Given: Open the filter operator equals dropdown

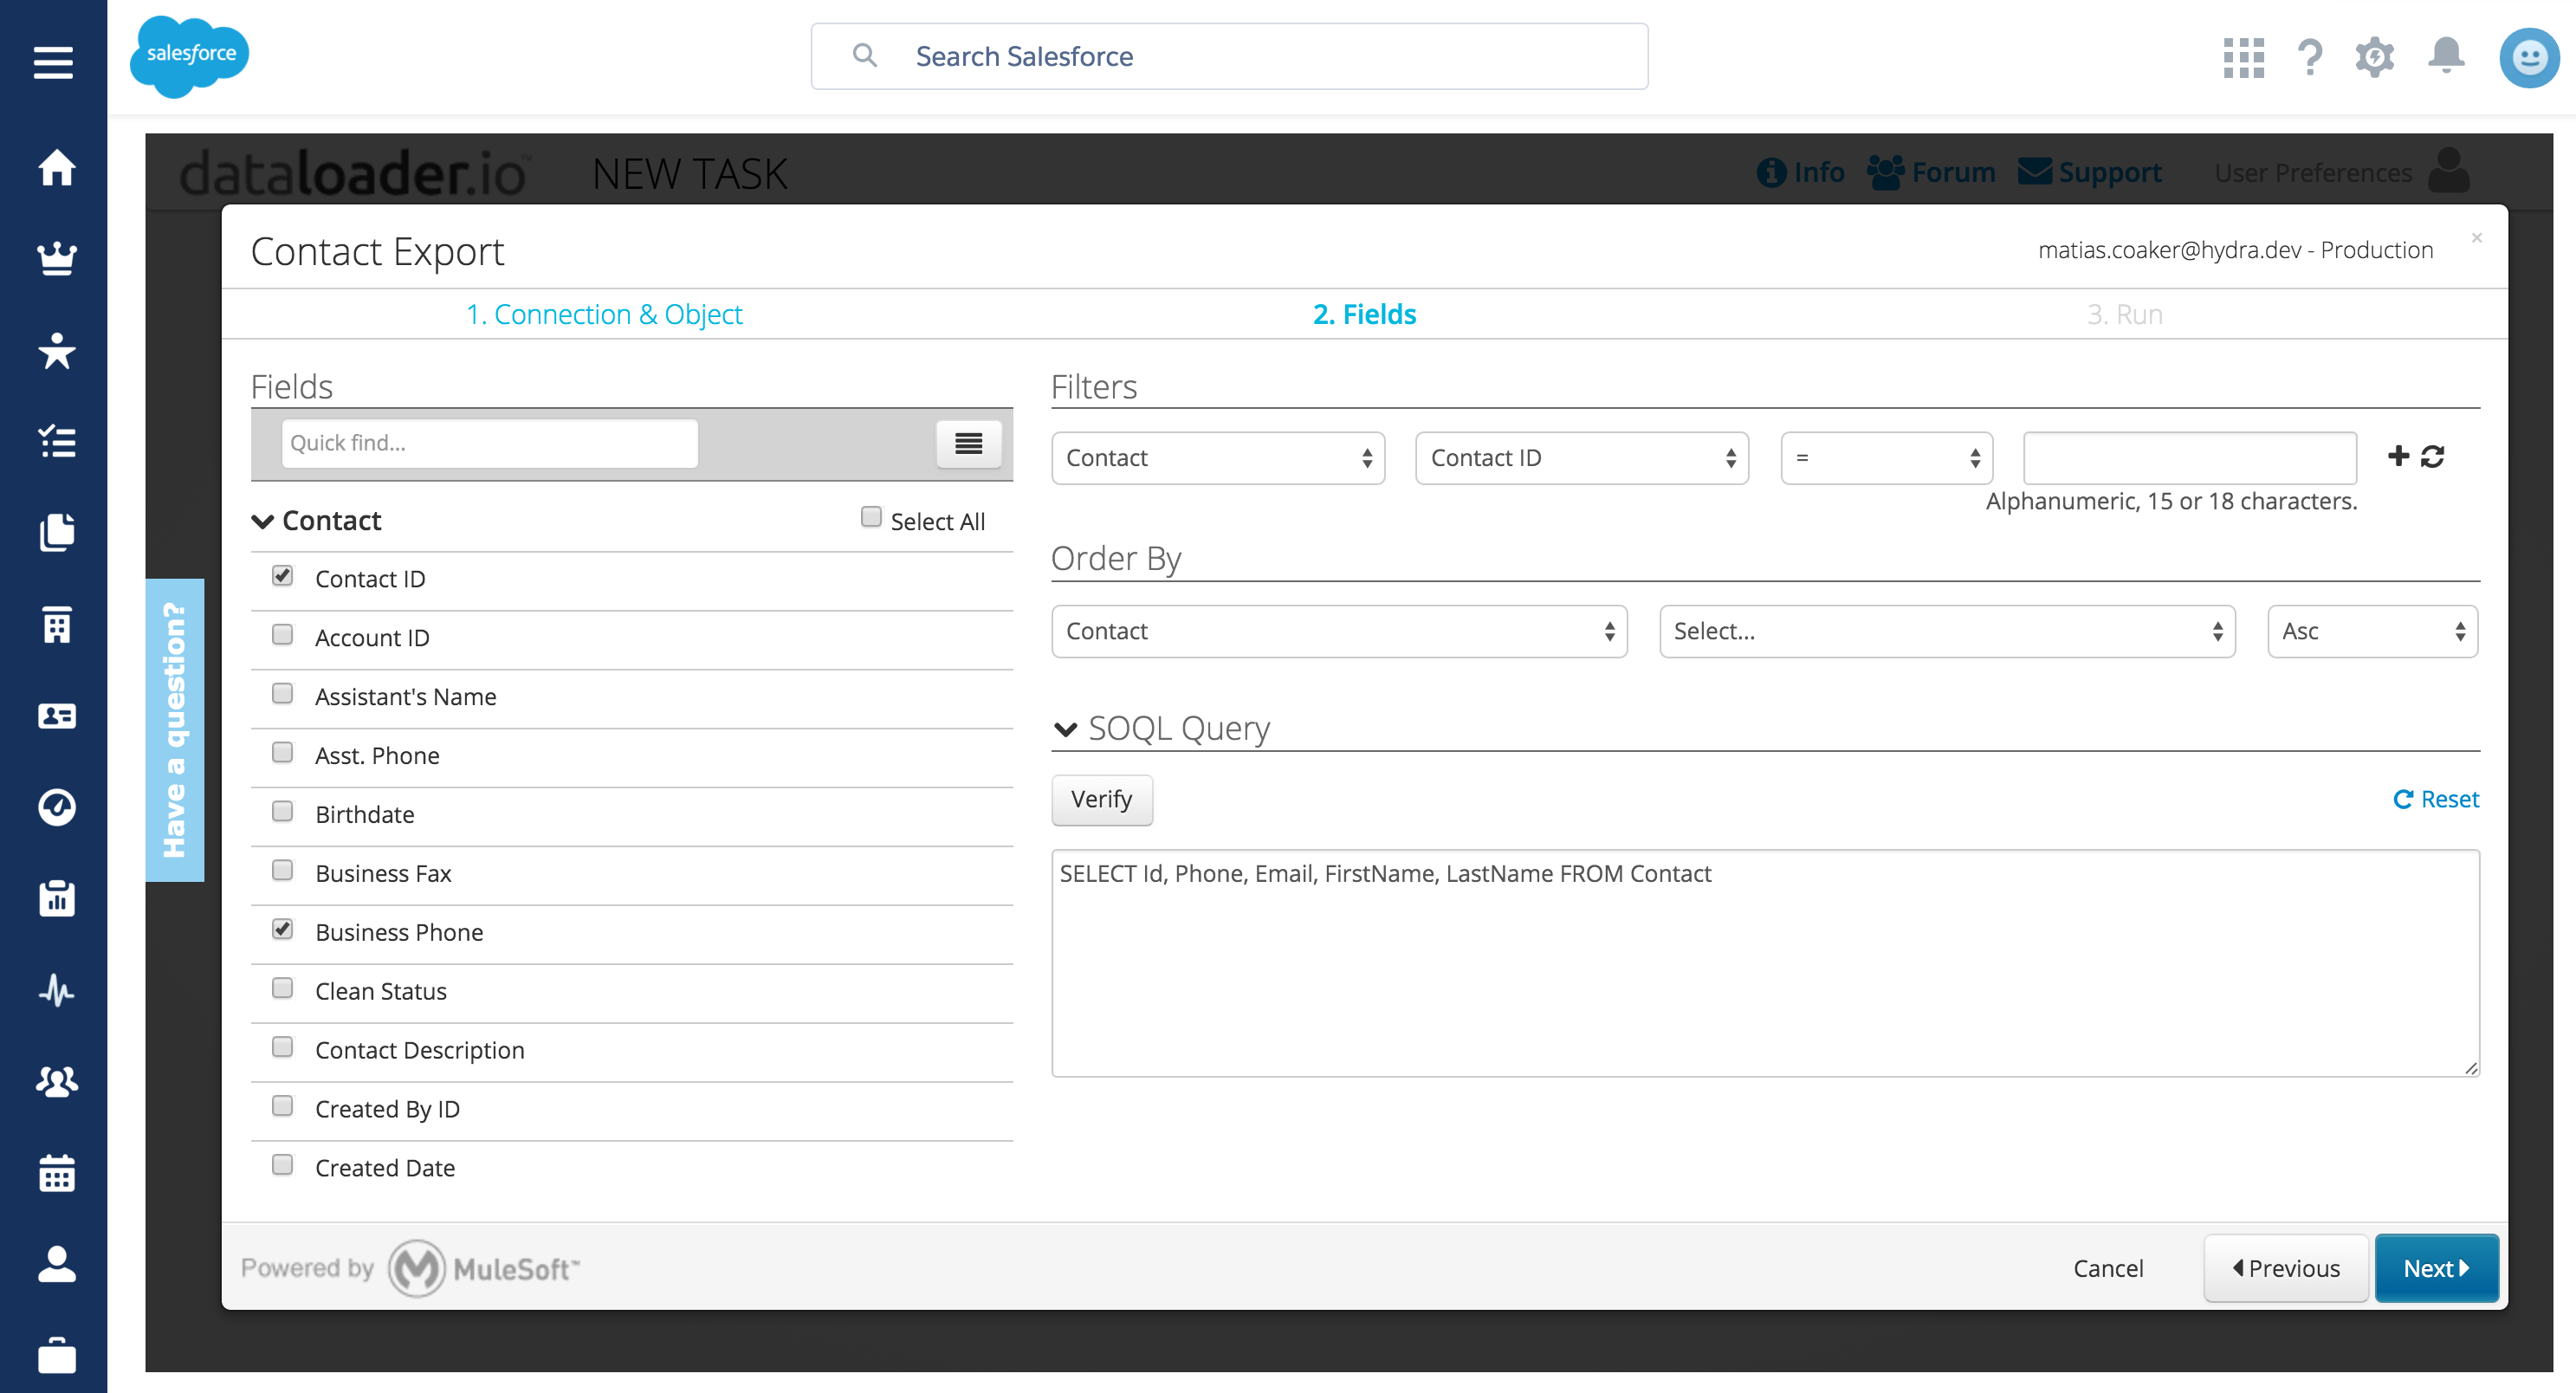Looking at the screenshot, I should tap(1886, 458).
